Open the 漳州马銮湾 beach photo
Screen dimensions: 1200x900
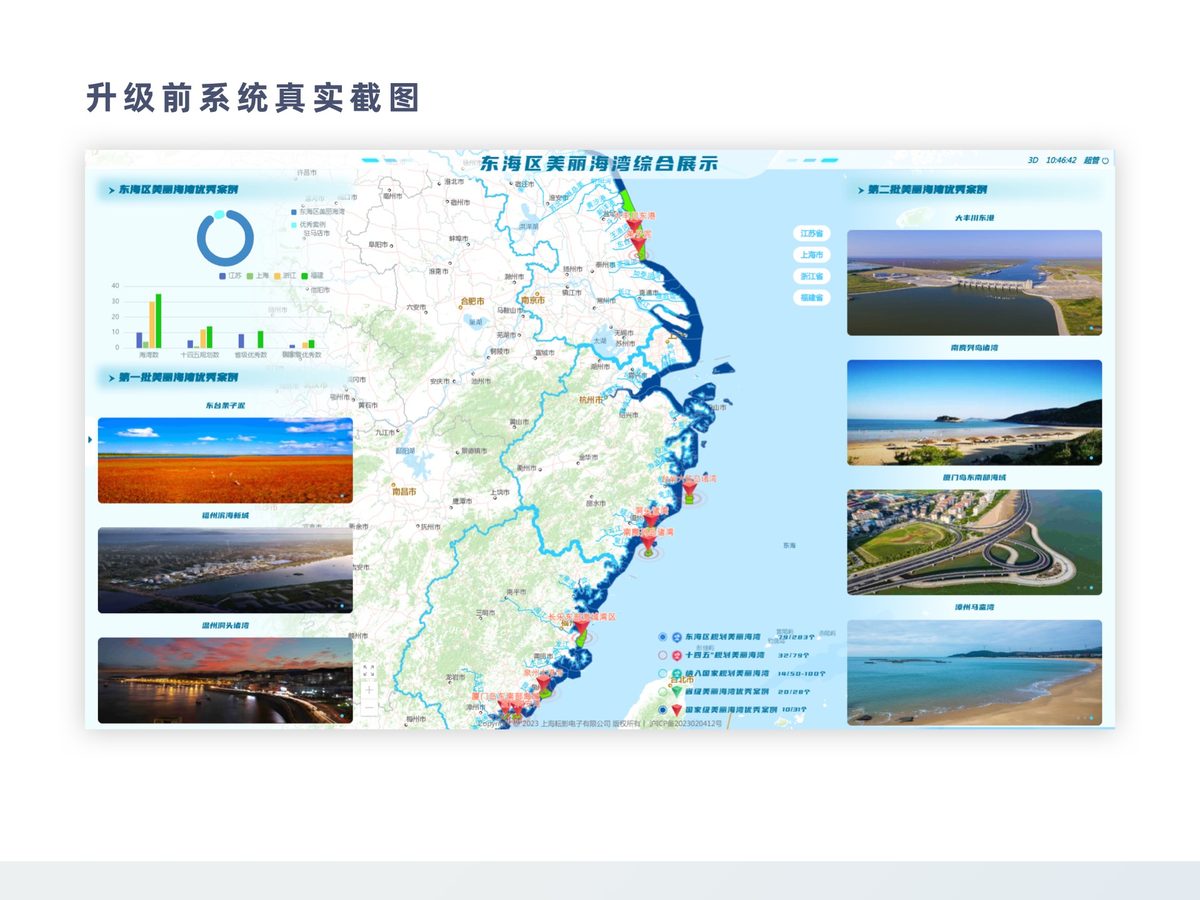(x=974, y=672)
